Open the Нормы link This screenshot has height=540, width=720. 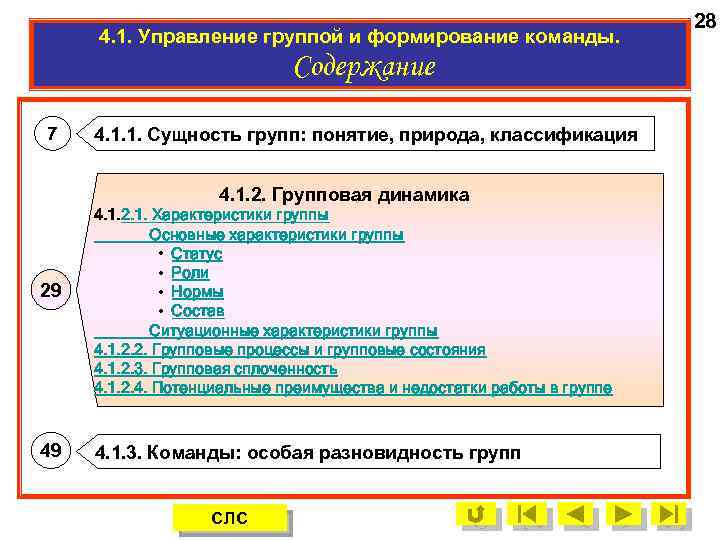(x=197, y=292)
